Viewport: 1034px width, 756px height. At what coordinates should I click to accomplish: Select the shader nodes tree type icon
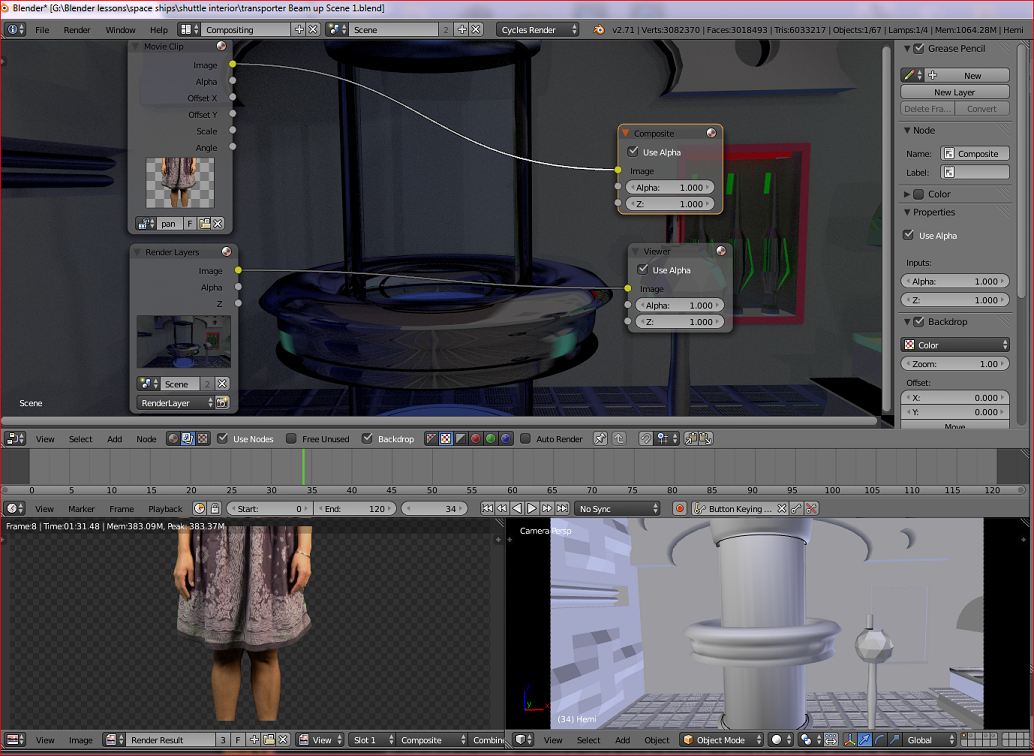click(x=173, y=439)
